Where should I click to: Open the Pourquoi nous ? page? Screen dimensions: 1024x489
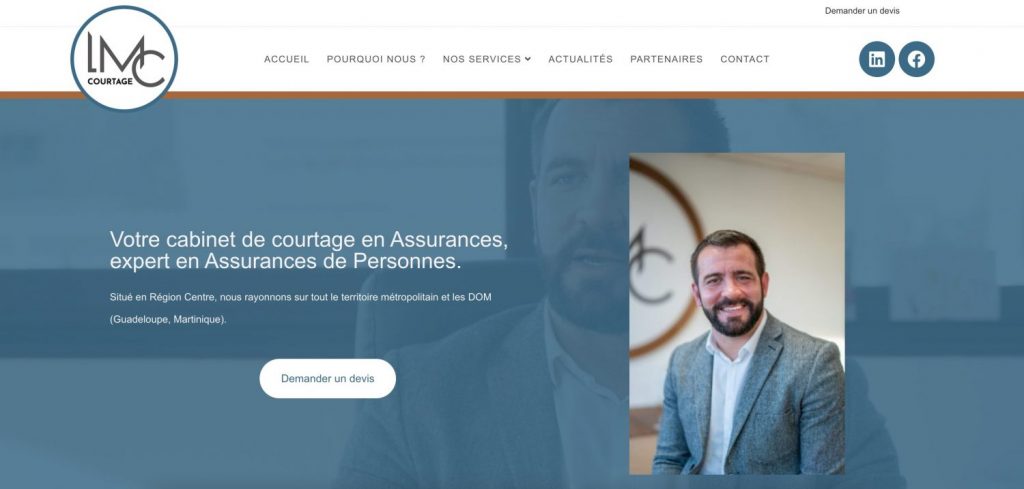376,59
